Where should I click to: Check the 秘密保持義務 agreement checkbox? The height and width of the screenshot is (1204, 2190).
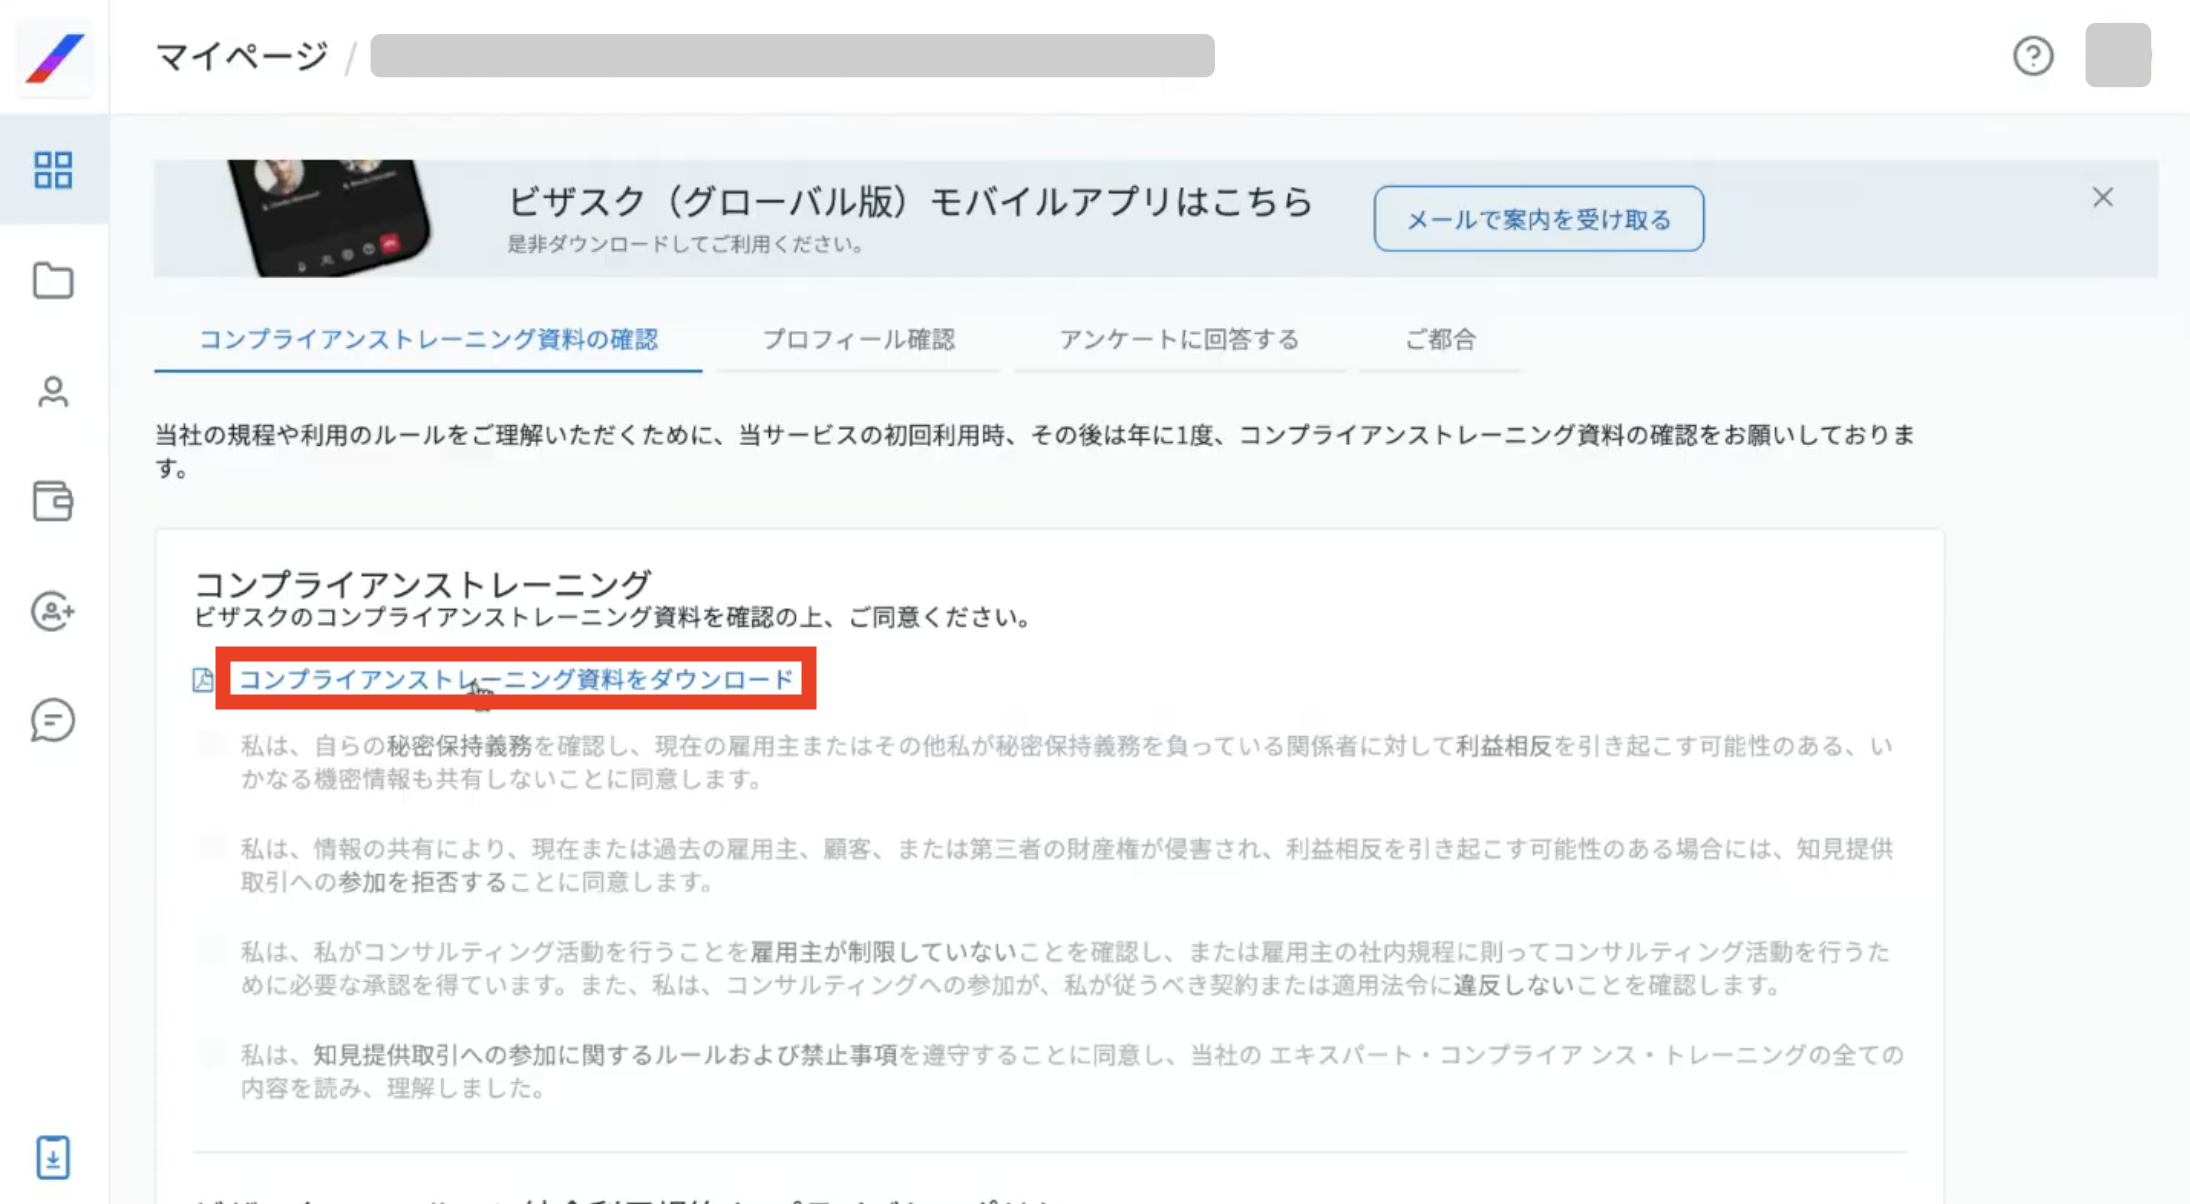[211, 745]
